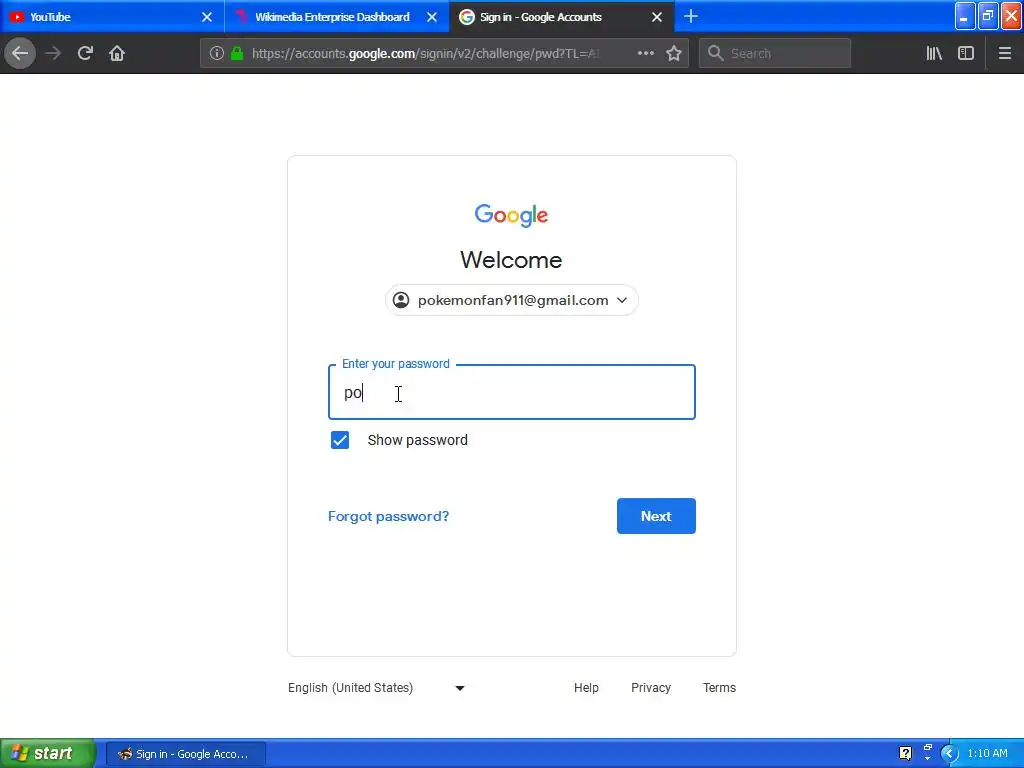
Task: Click the account avatar icon beside email
Action: pyautogui.click(x=401, y=300)
